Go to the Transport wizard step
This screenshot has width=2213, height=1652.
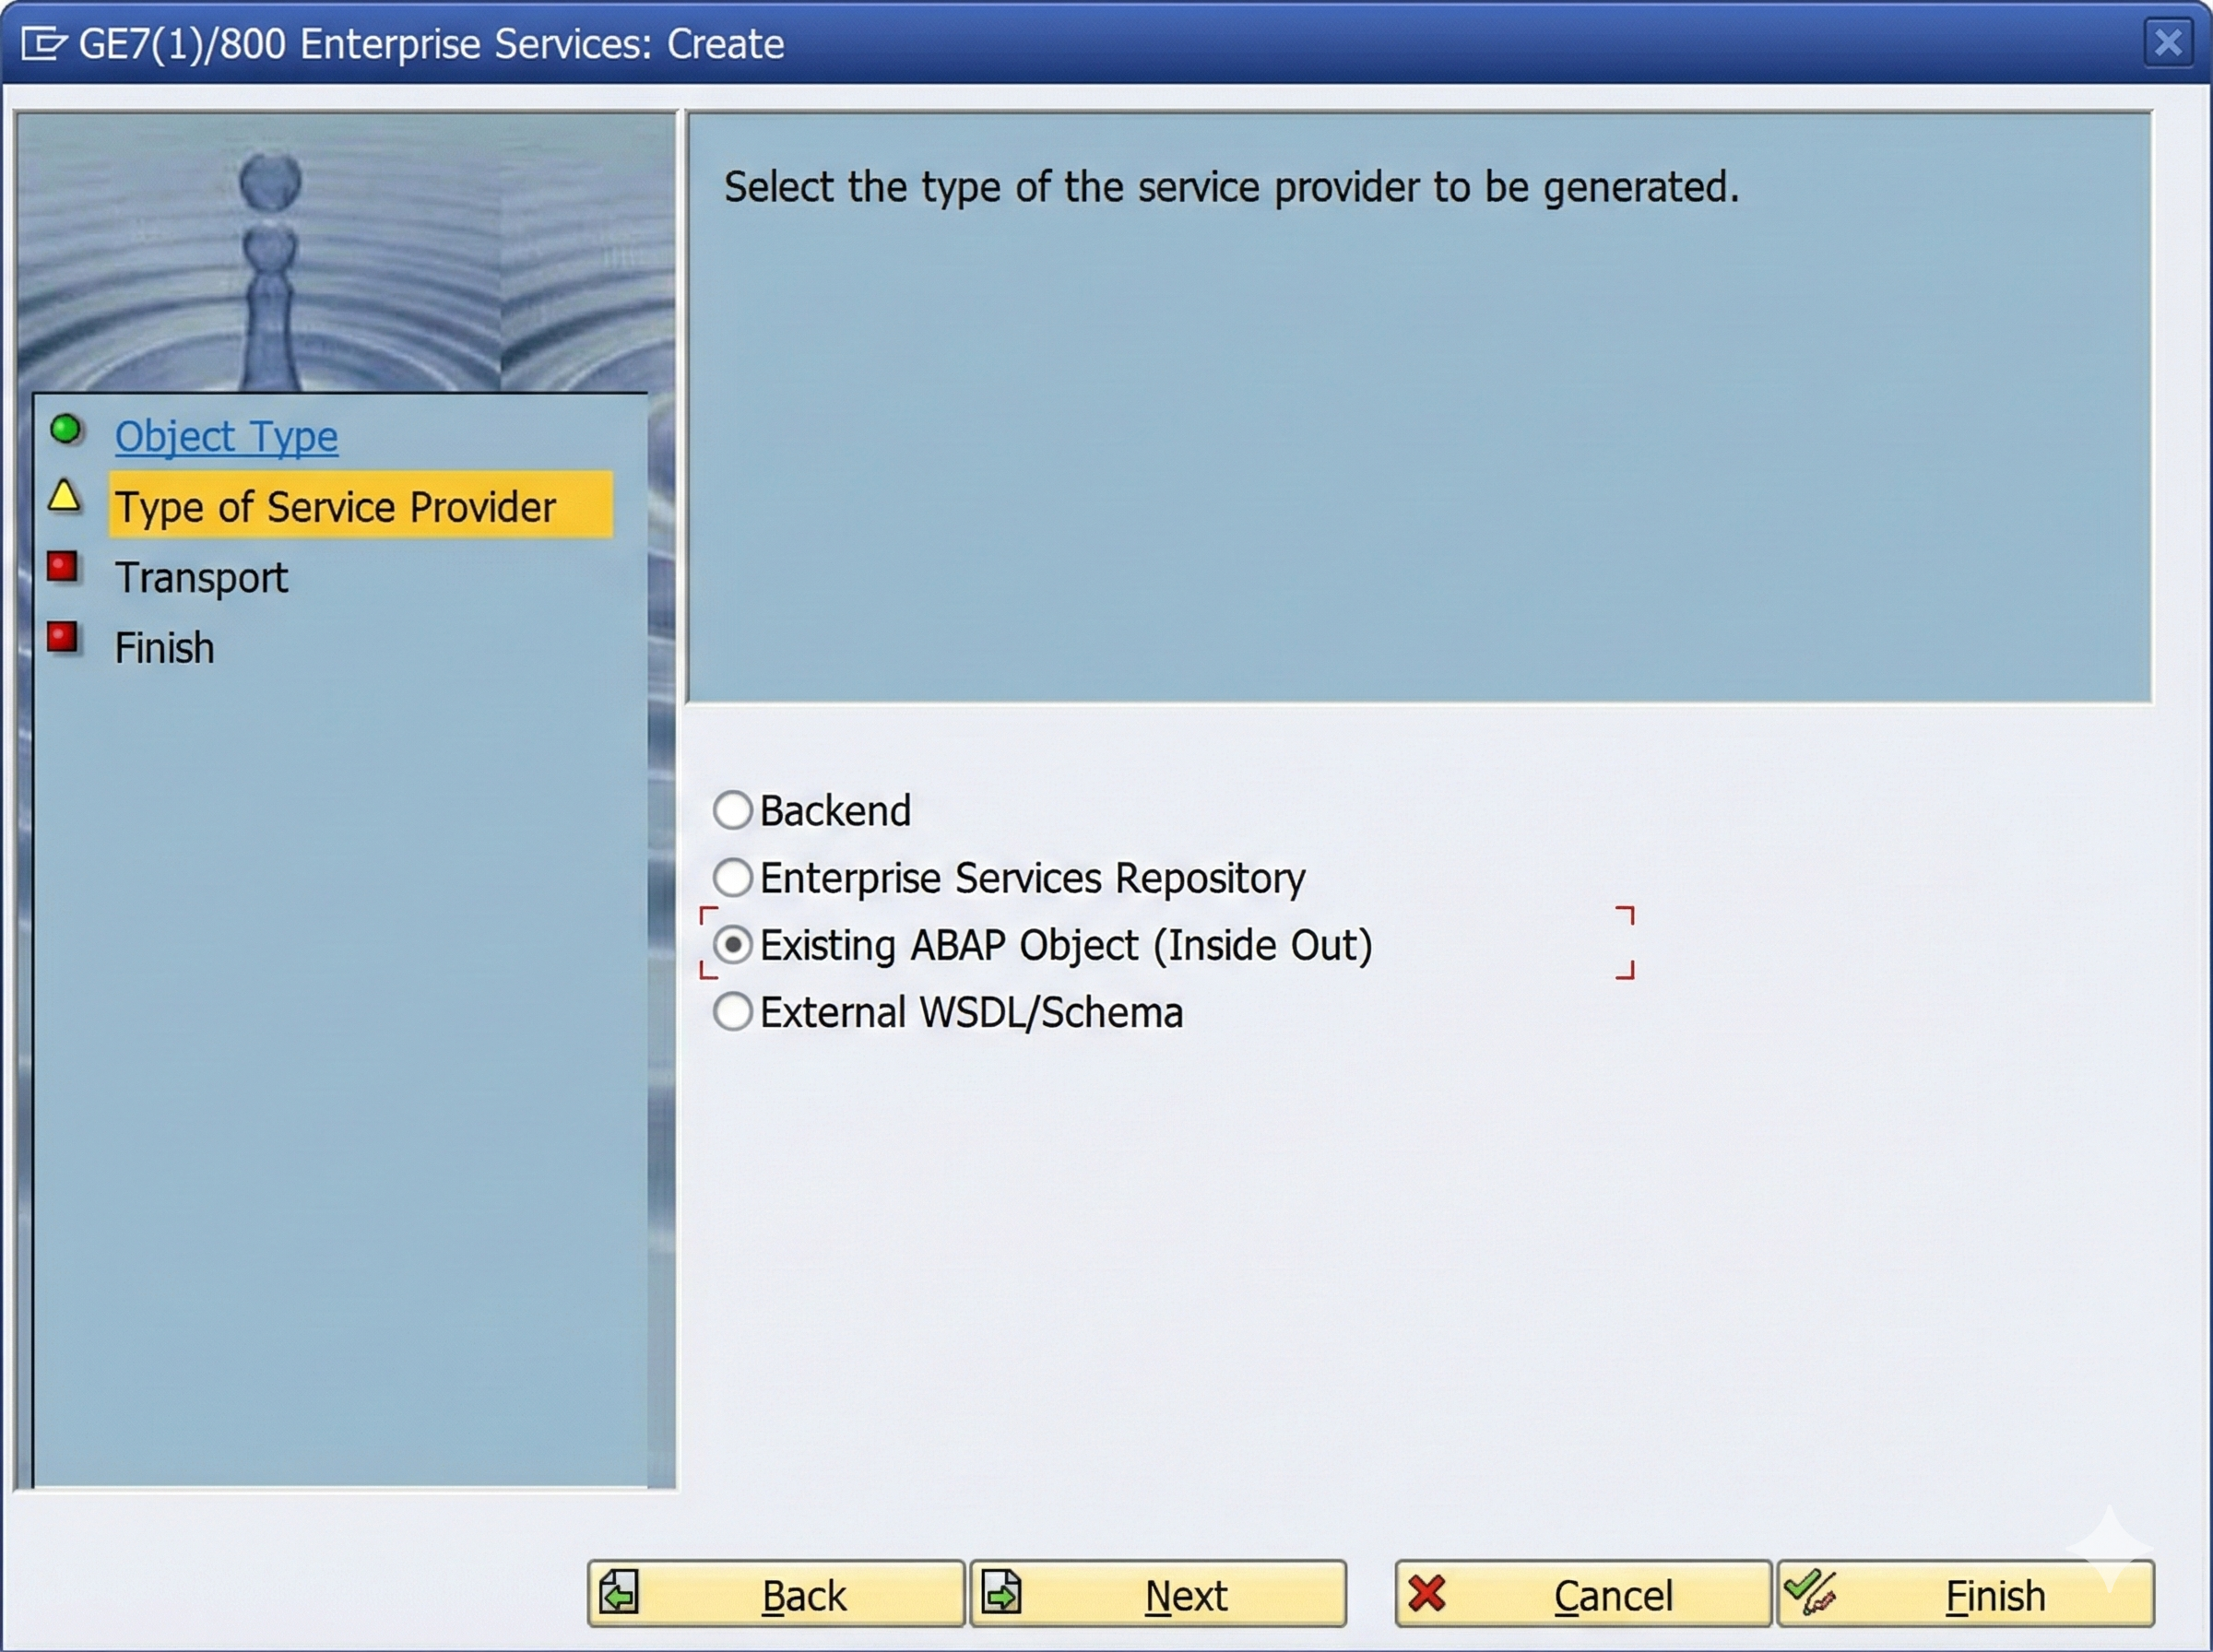click(x=201, y=577)
